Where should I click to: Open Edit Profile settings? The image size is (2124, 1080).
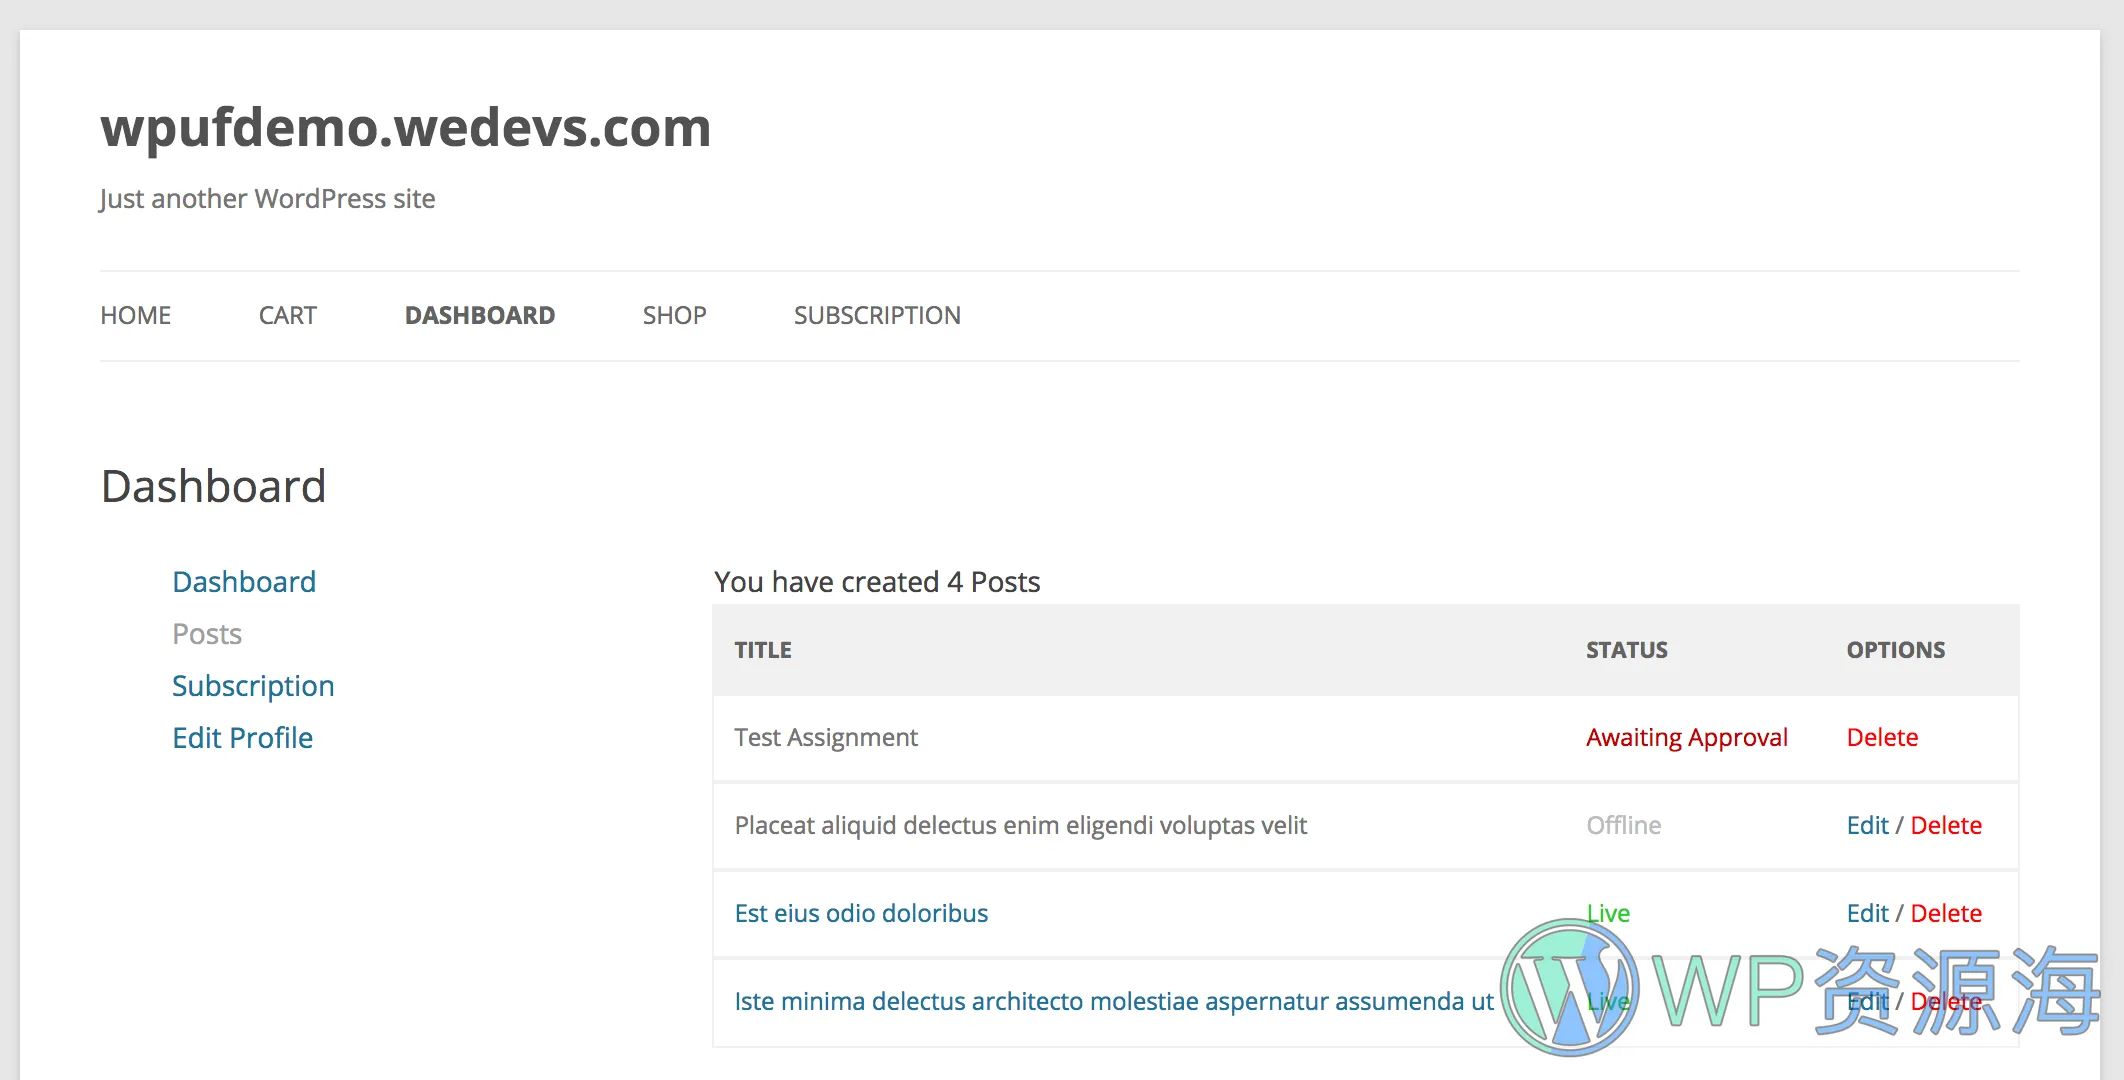point(241,738)
